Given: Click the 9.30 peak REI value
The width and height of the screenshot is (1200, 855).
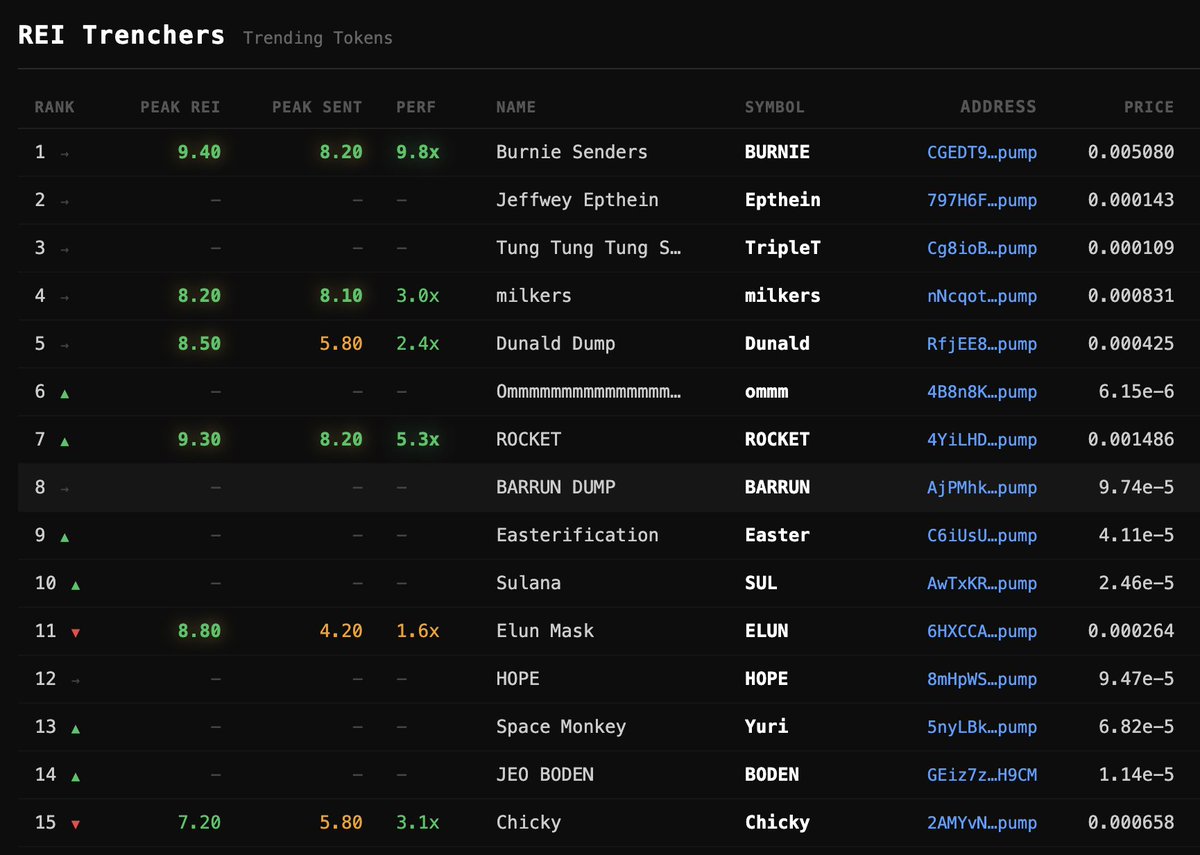Looking at the screenshot, I should click(199, 440).
